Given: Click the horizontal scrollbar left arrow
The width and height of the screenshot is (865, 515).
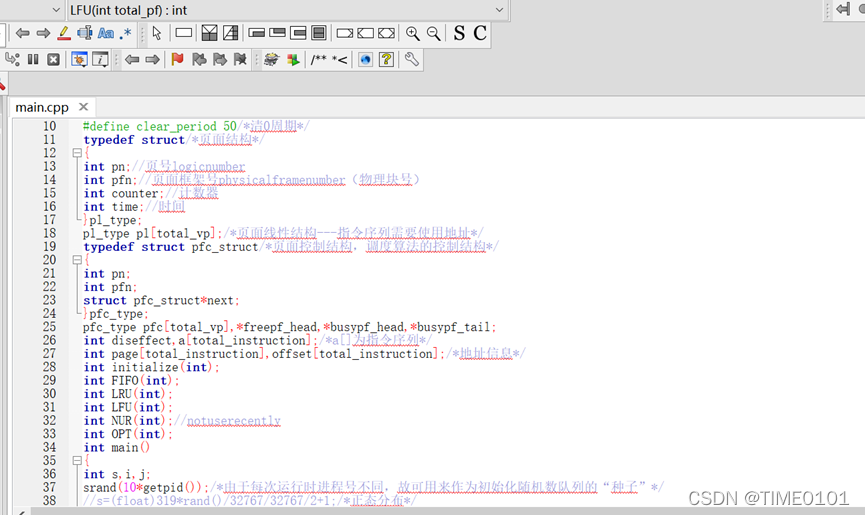Looking at the screenshot, I should [x=20, y=512].
